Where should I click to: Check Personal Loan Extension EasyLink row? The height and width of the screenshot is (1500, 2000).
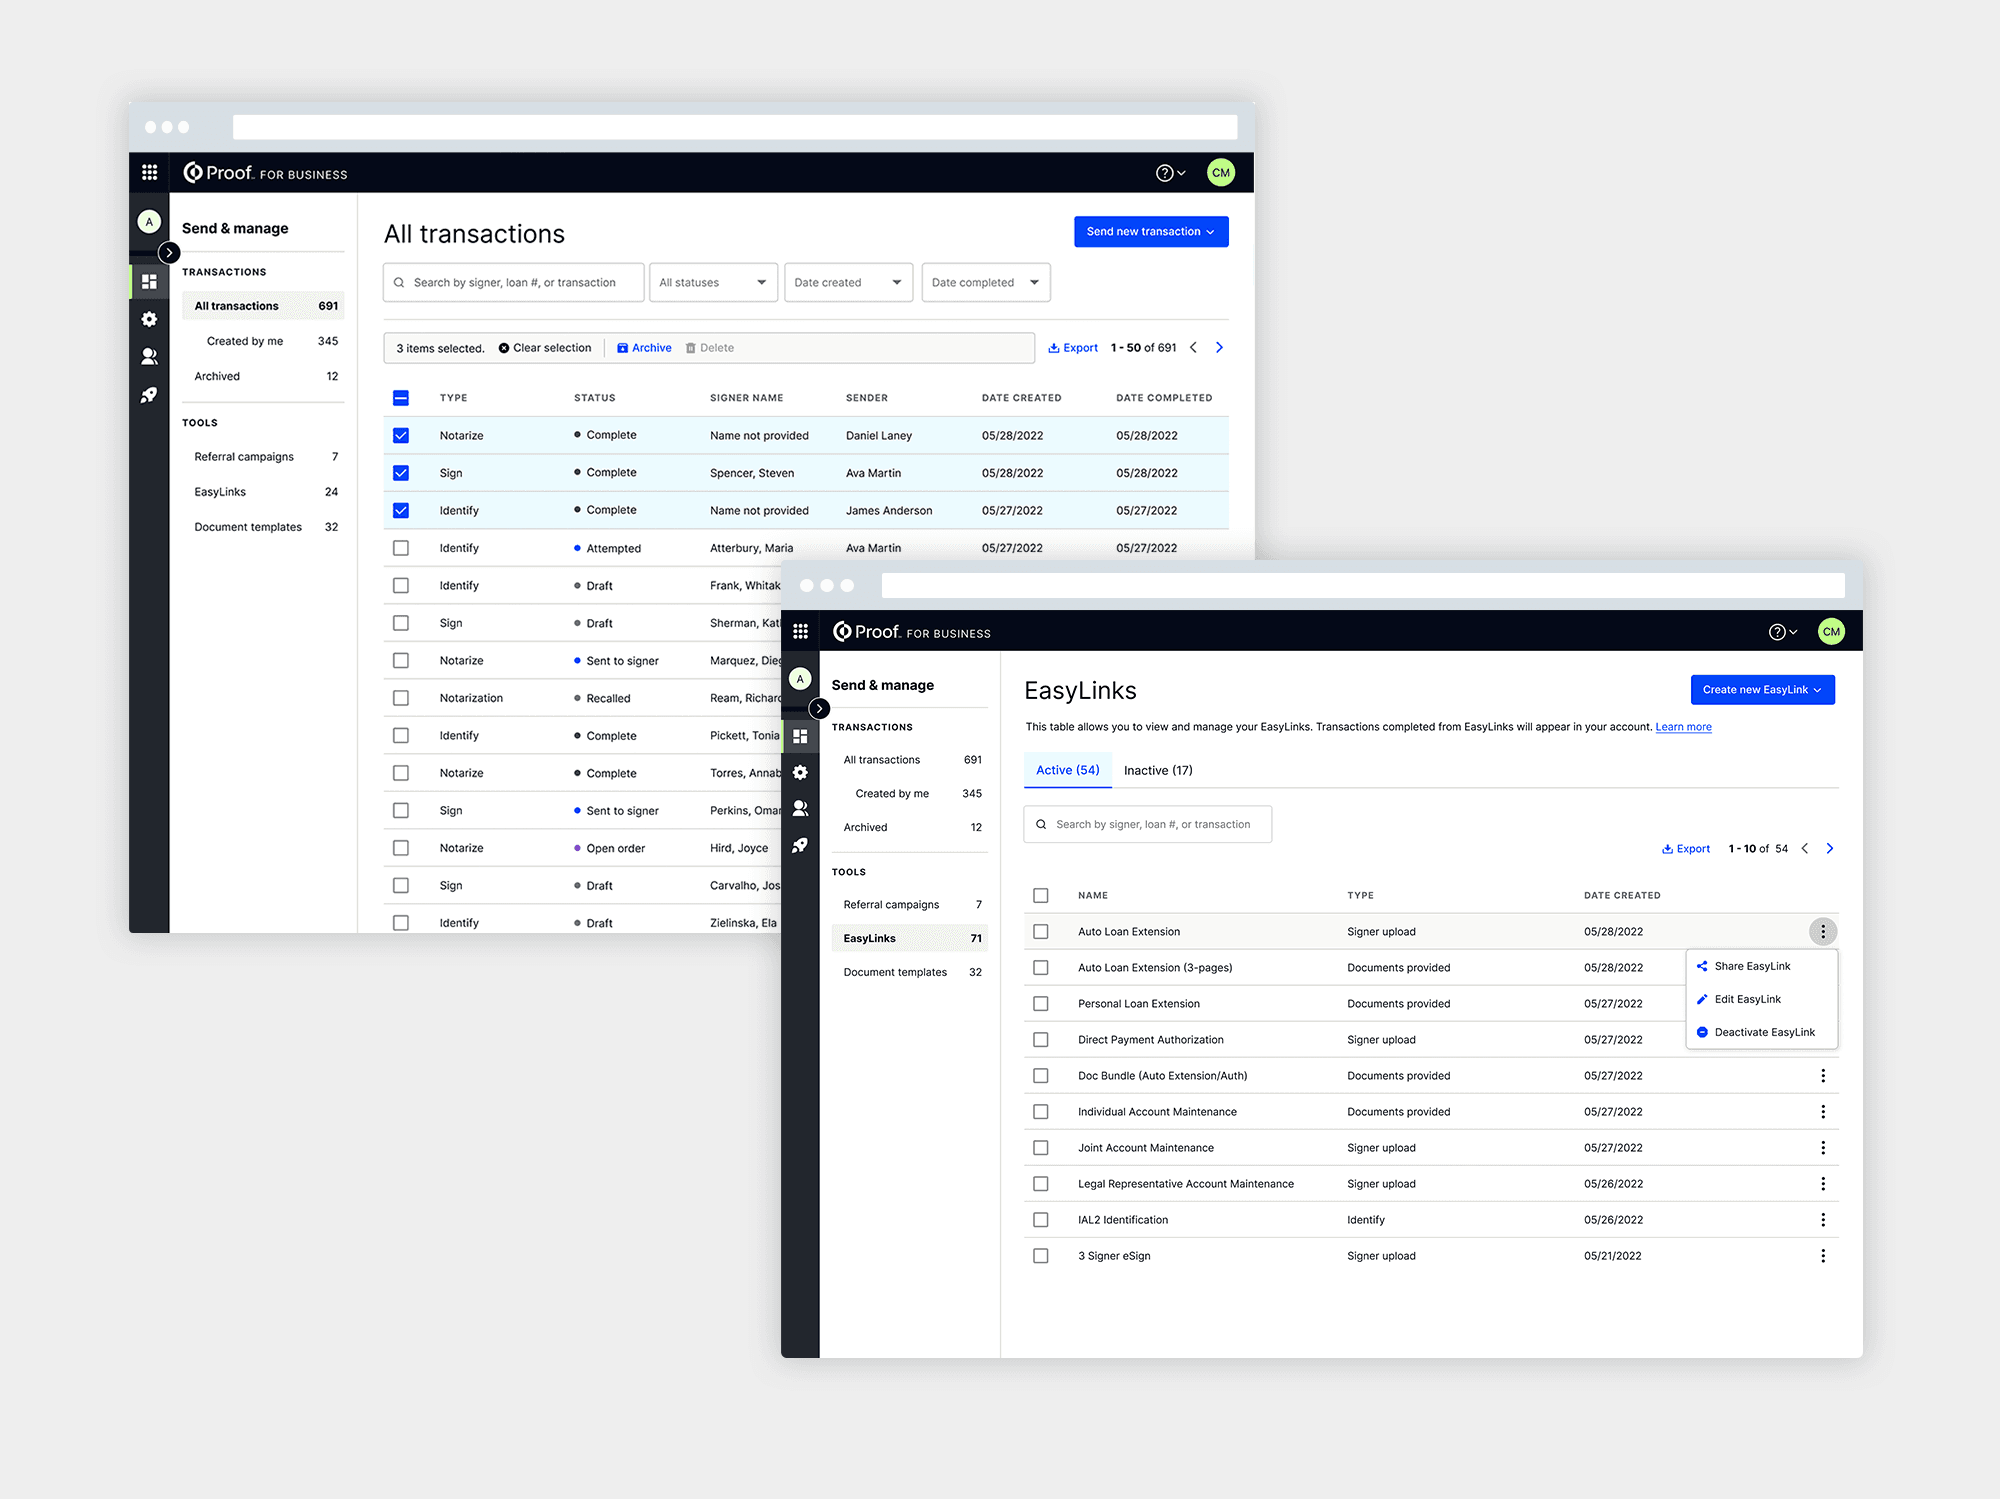pyautogui.click(x=1041, y=1004)
